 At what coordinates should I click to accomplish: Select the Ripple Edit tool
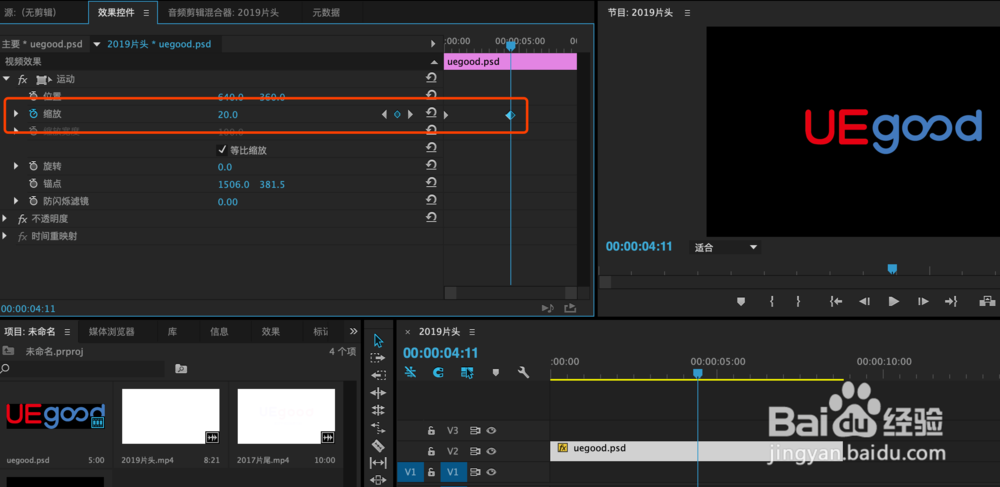point(378,393)
